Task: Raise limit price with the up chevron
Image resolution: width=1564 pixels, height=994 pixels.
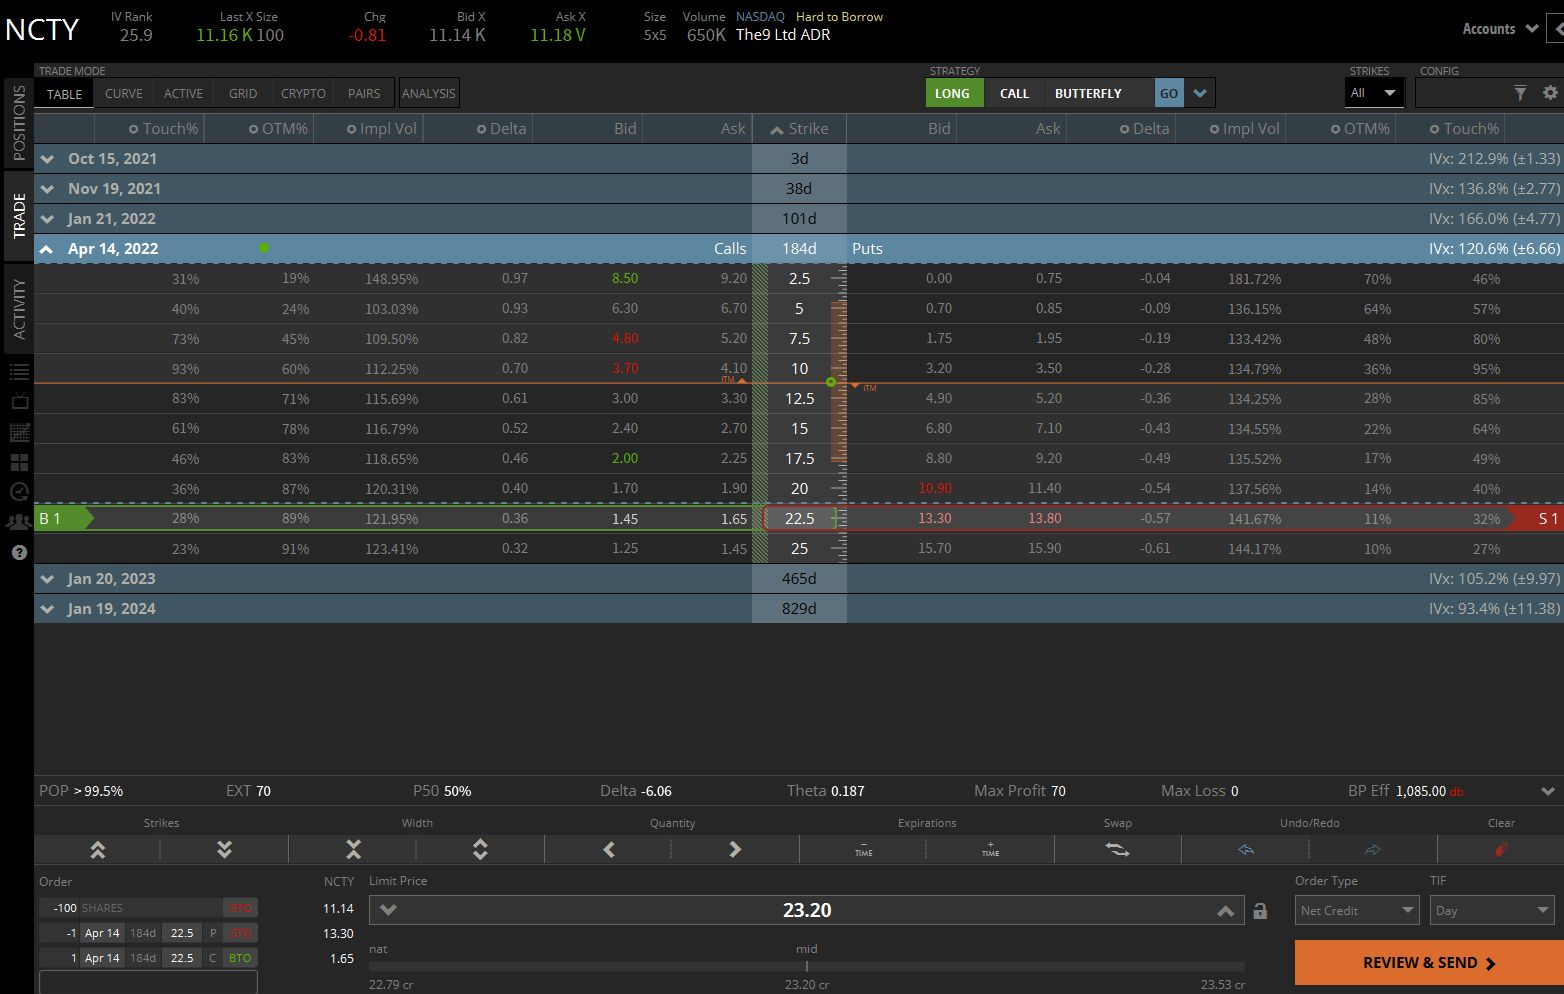Action: (1225, 910)
